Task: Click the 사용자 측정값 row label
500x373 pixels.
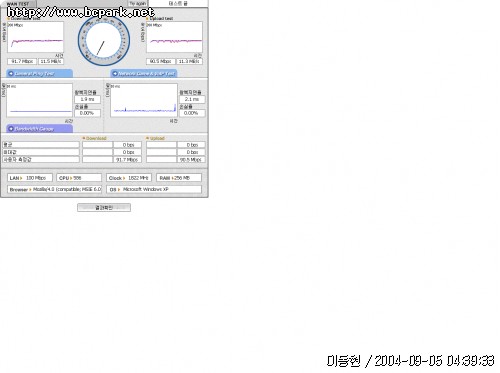Action: (41, 159)
